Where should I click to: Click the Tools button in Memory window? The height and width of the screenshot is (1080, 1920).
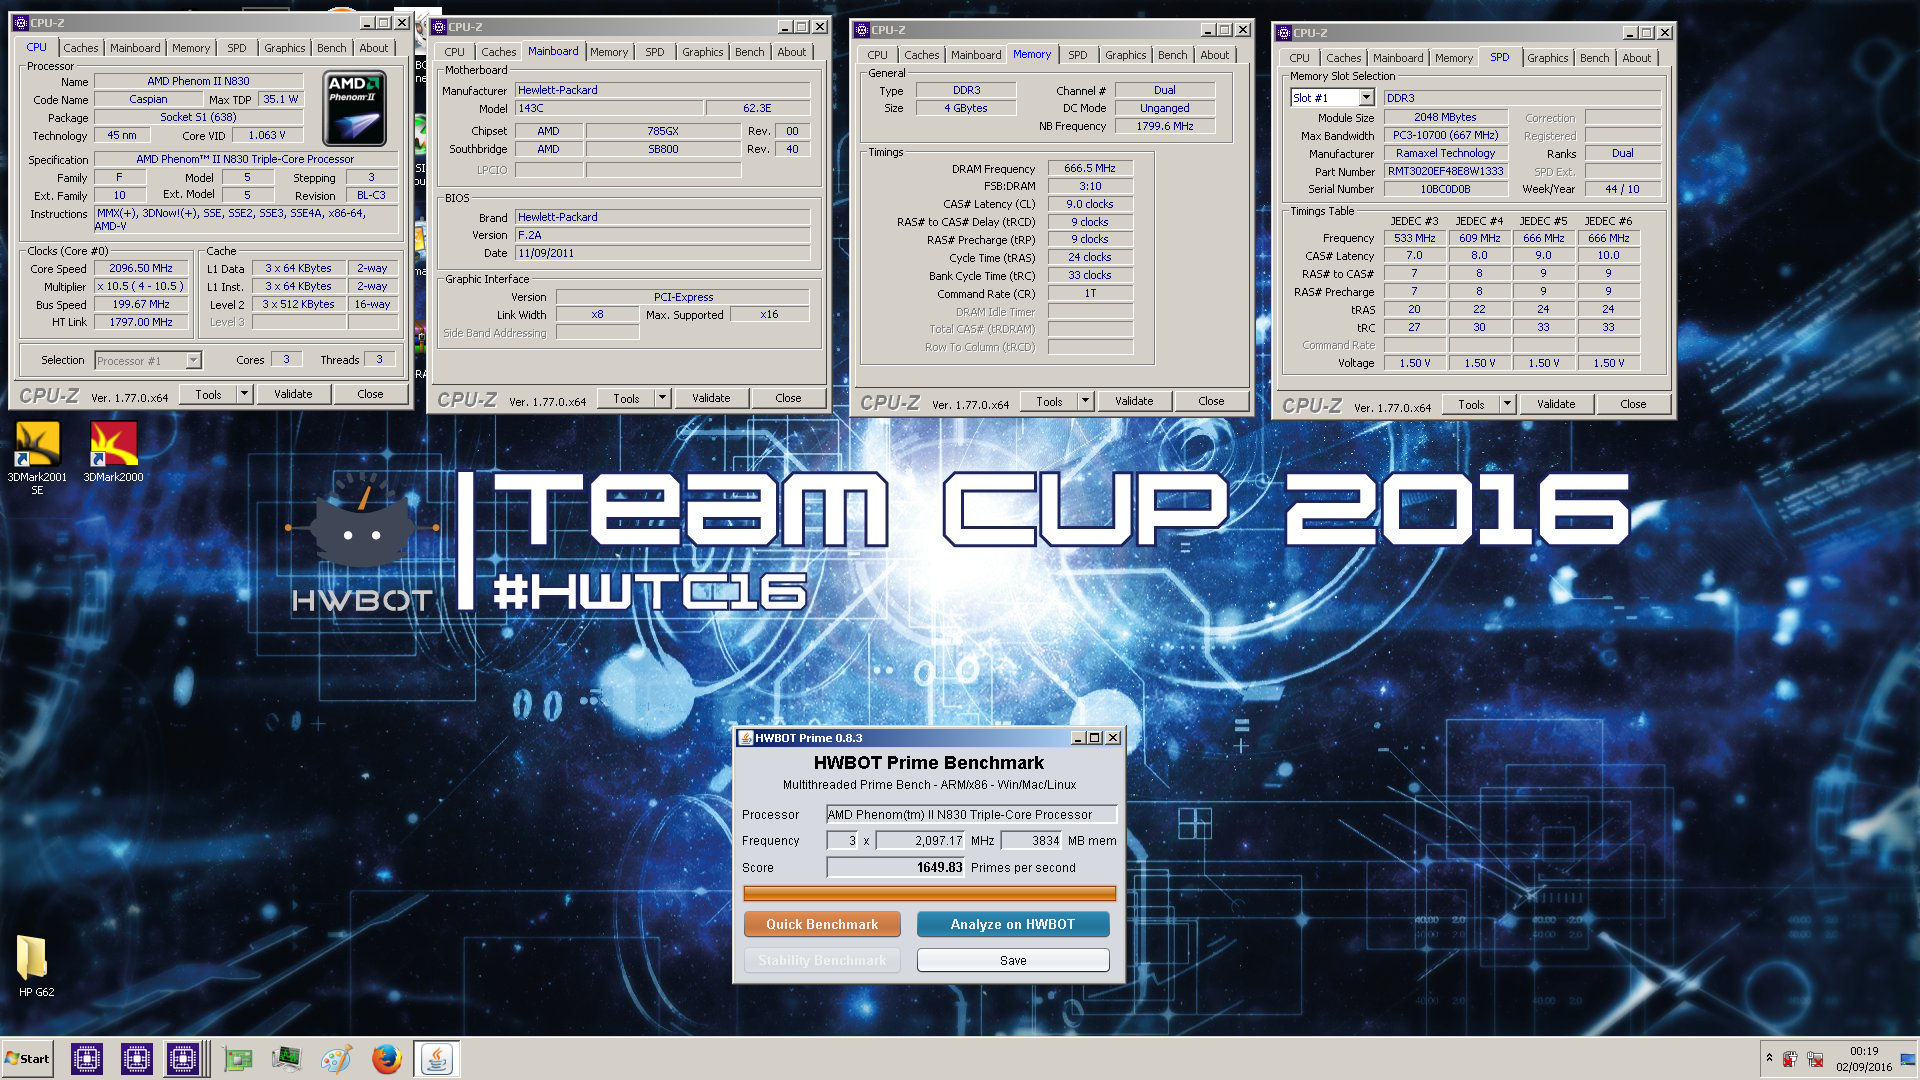point(1049,401)
